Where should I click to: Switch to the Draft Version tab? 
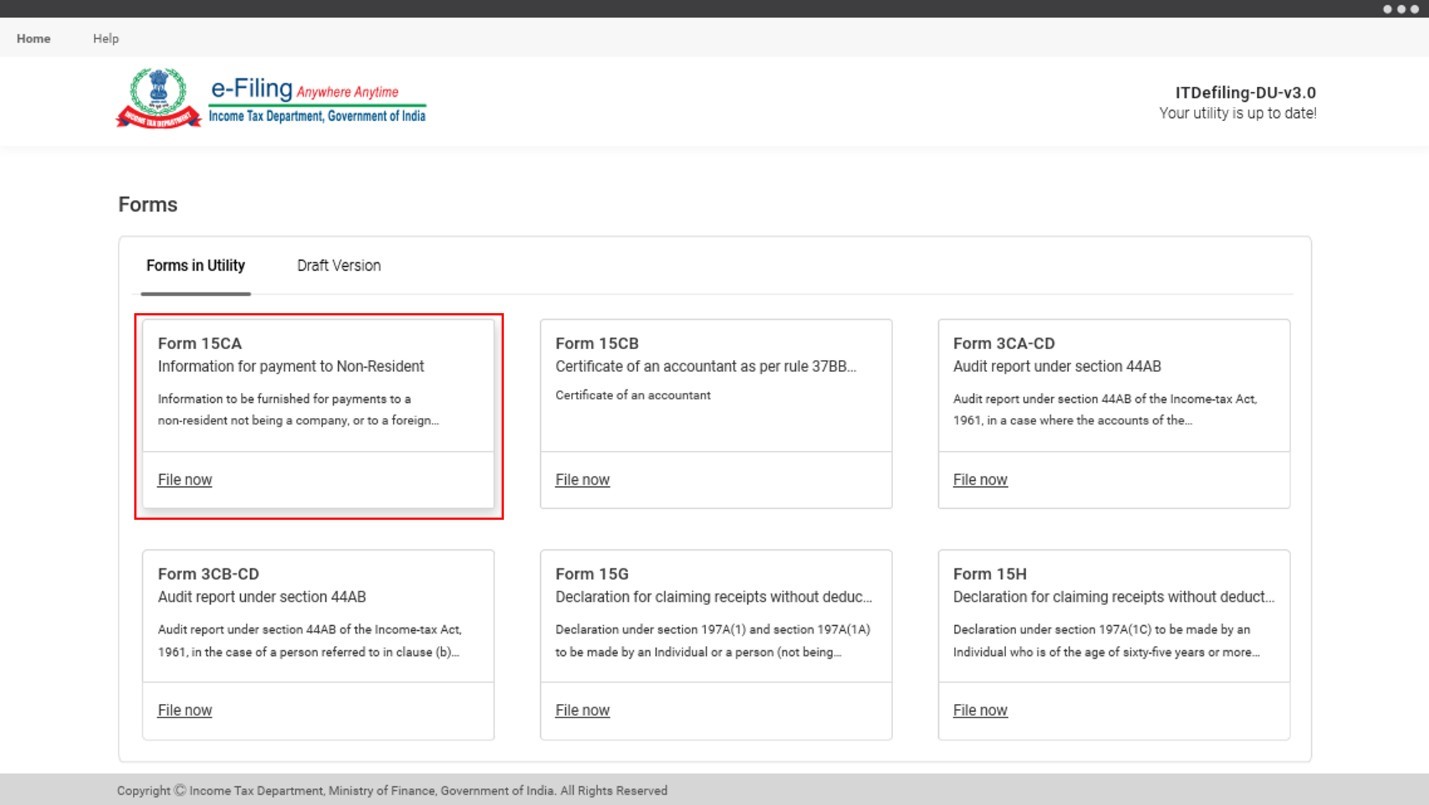click(339, 266)
